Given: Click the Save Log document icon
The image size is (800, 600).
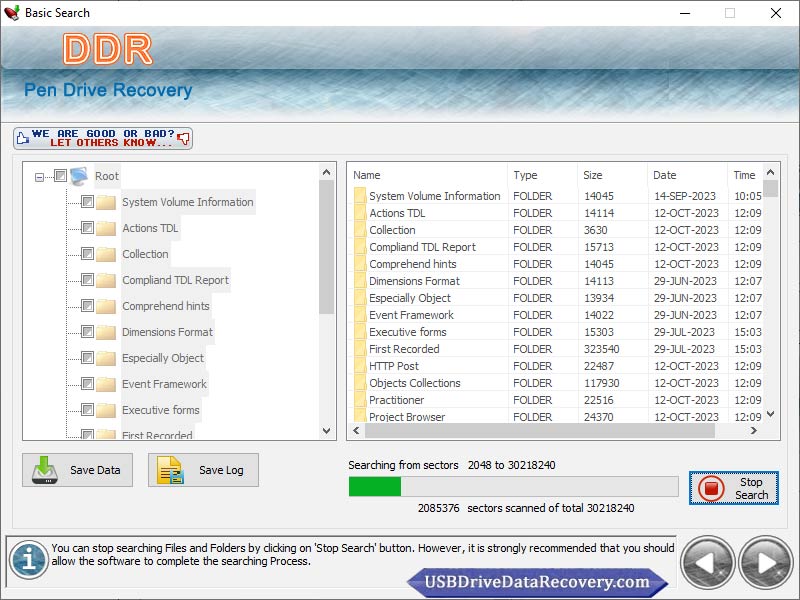Looking at the screenshot, I should click(x=170, y=470).
